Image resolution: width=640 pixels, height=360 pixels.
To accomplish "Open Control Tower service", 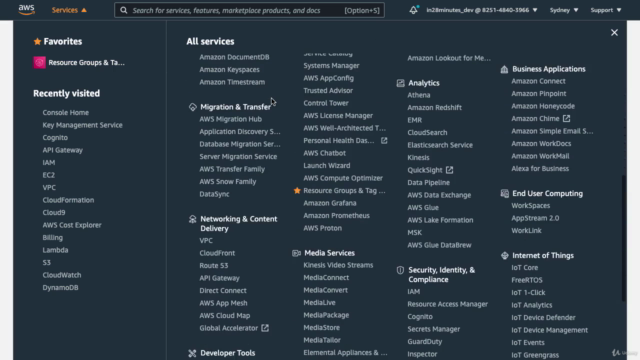I will (x=326, y=103).
